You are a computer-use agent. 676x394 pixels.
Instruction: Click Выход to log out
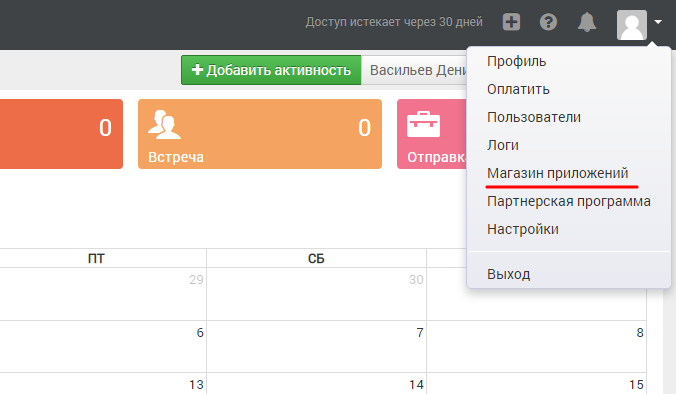pos(508,274)
